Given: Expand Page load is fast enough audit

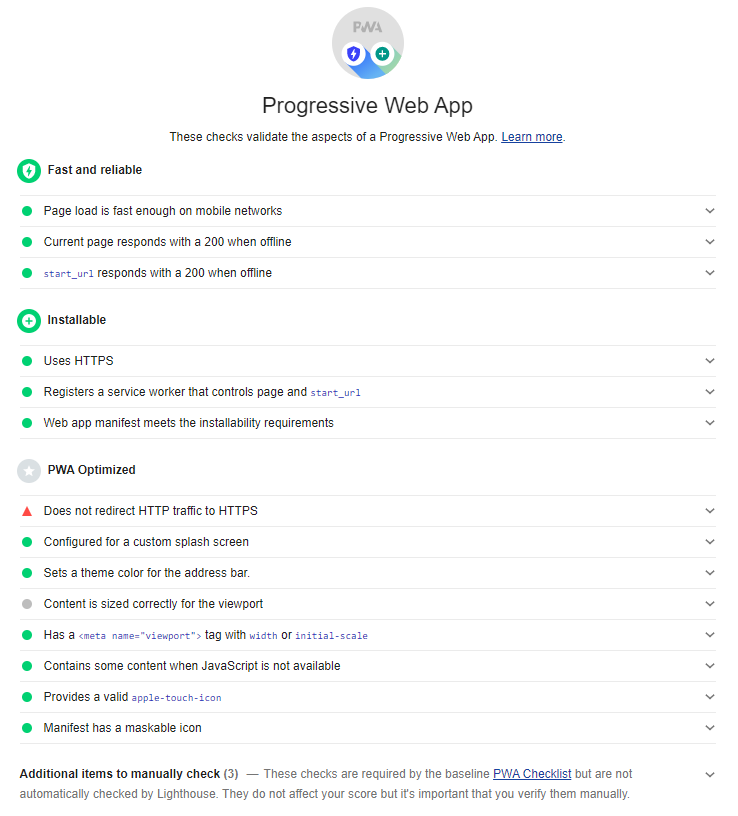Looking at the screenshot, I should point(709,211).
